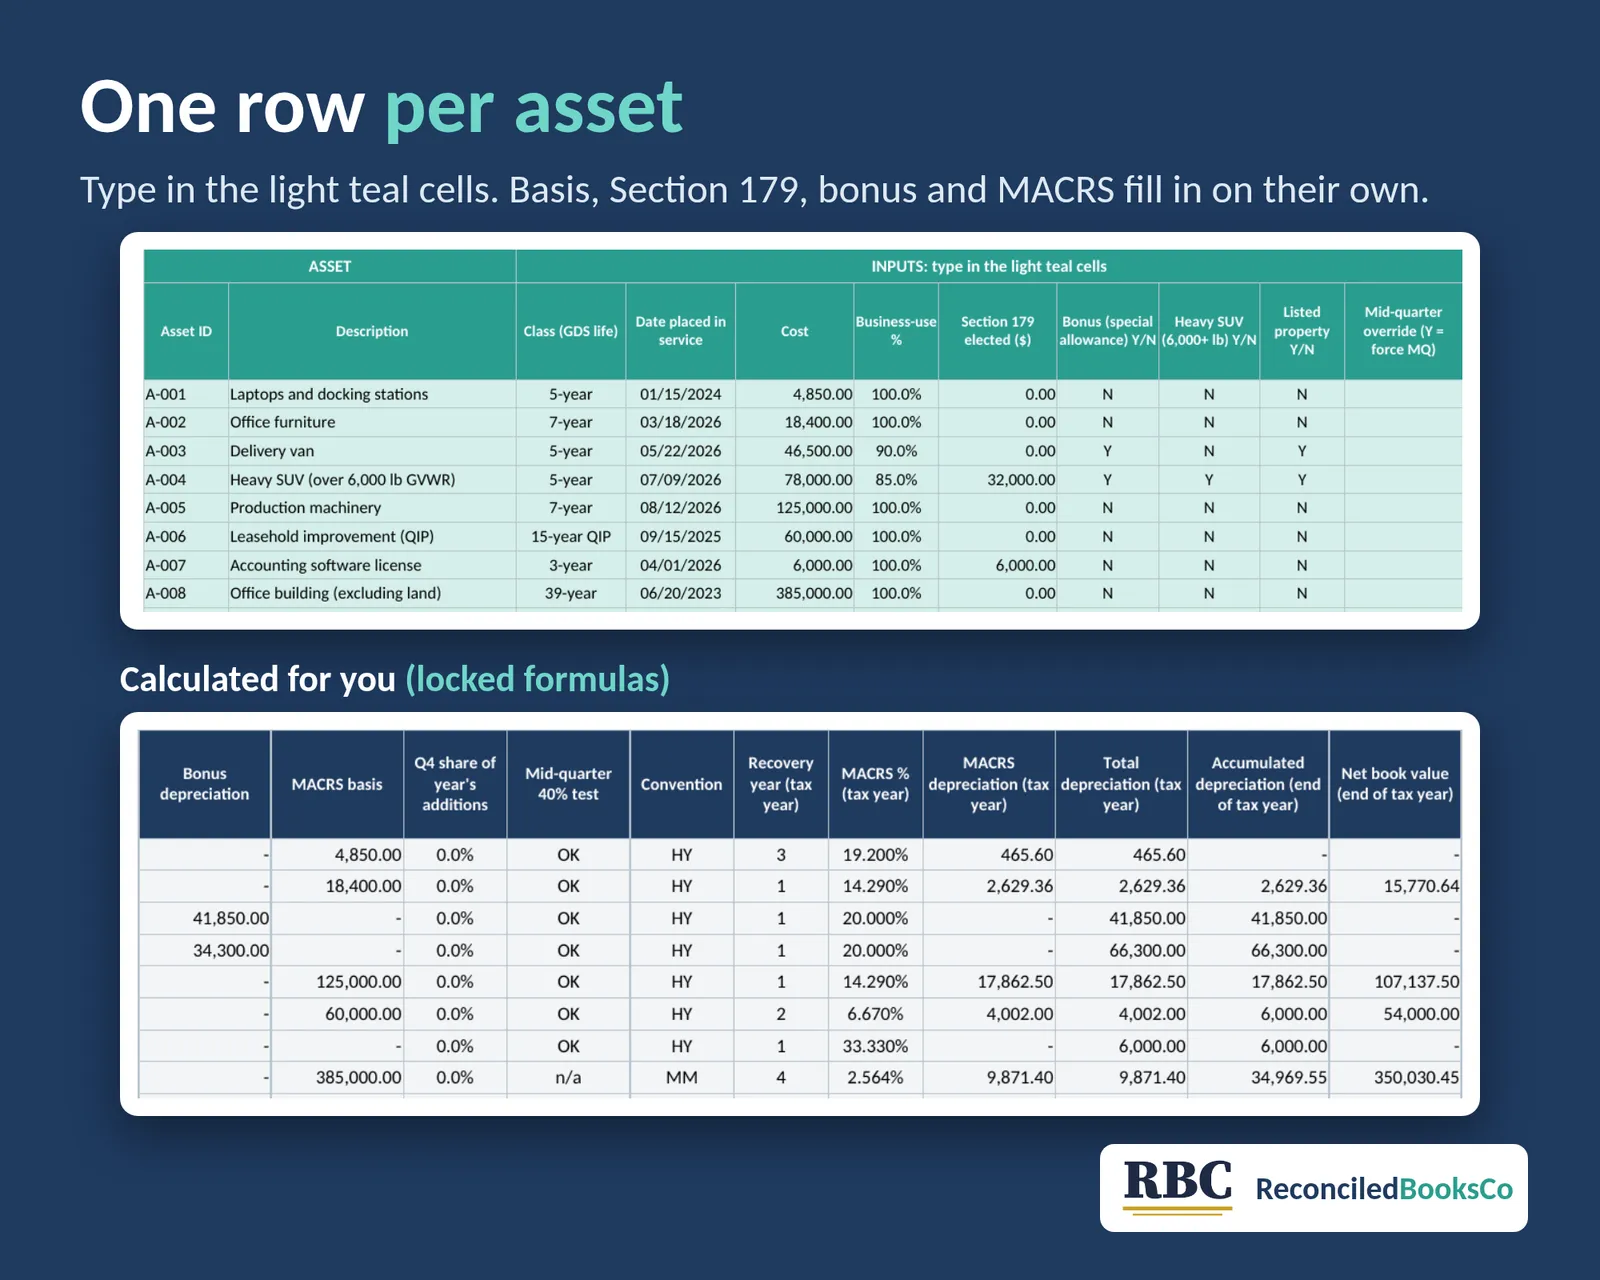
Task: Click 'Laptops and docking stations' description cell
Action: (x=372, y=394)
